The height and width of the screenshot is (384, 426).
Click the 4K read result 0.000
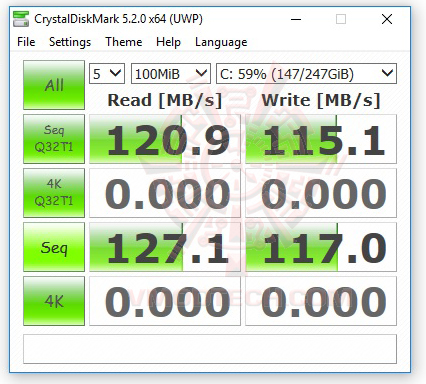(165, 301)
